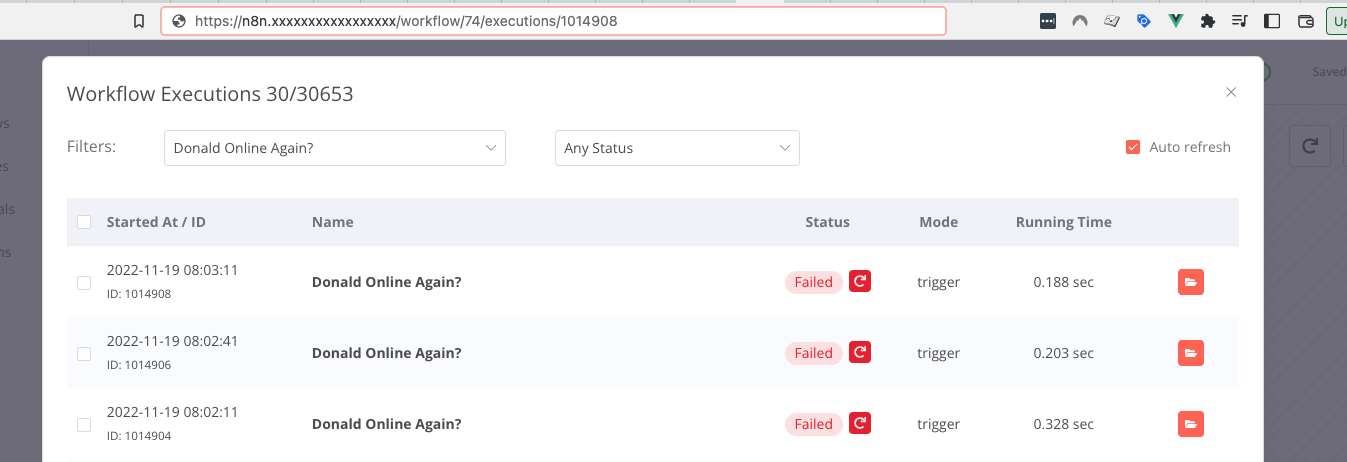Retry the failed execution ID 1014908
This screenshot has width=1347, height=462.
click(860, 281)
